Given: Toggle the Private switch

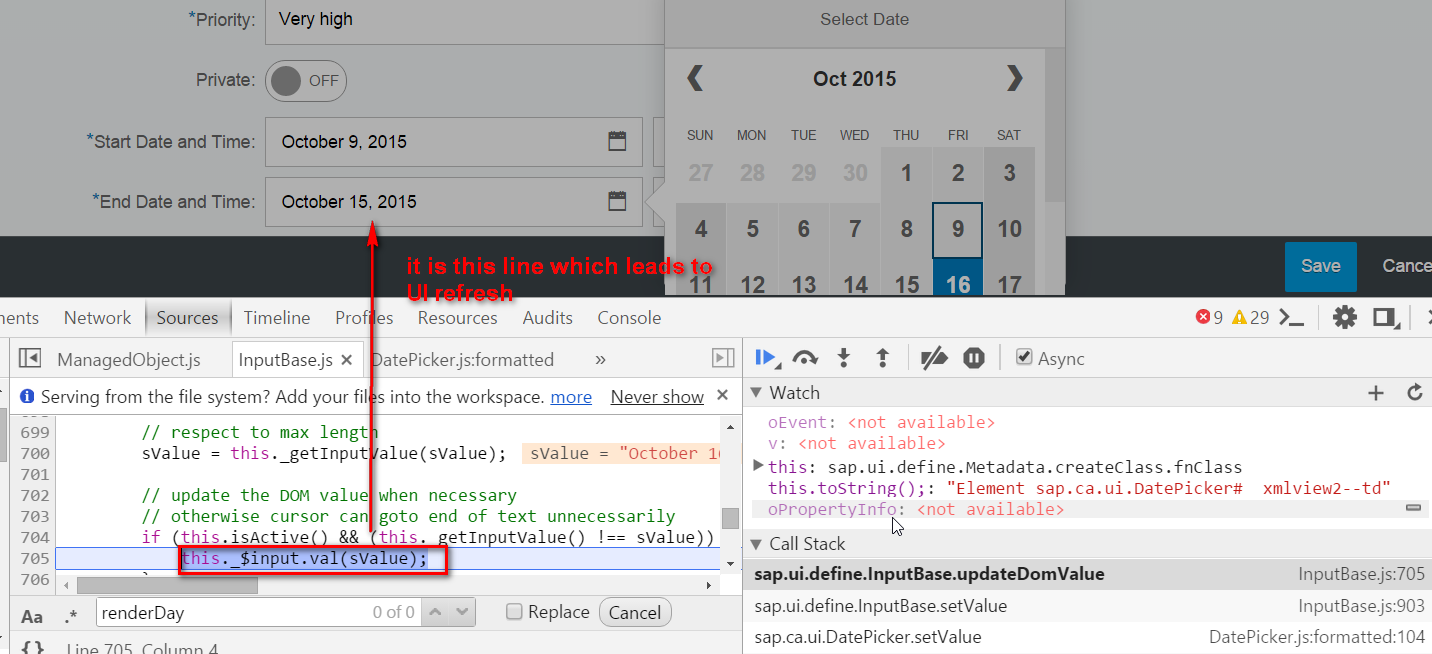Looking at the screenshot, I should (x=306, y=81).
